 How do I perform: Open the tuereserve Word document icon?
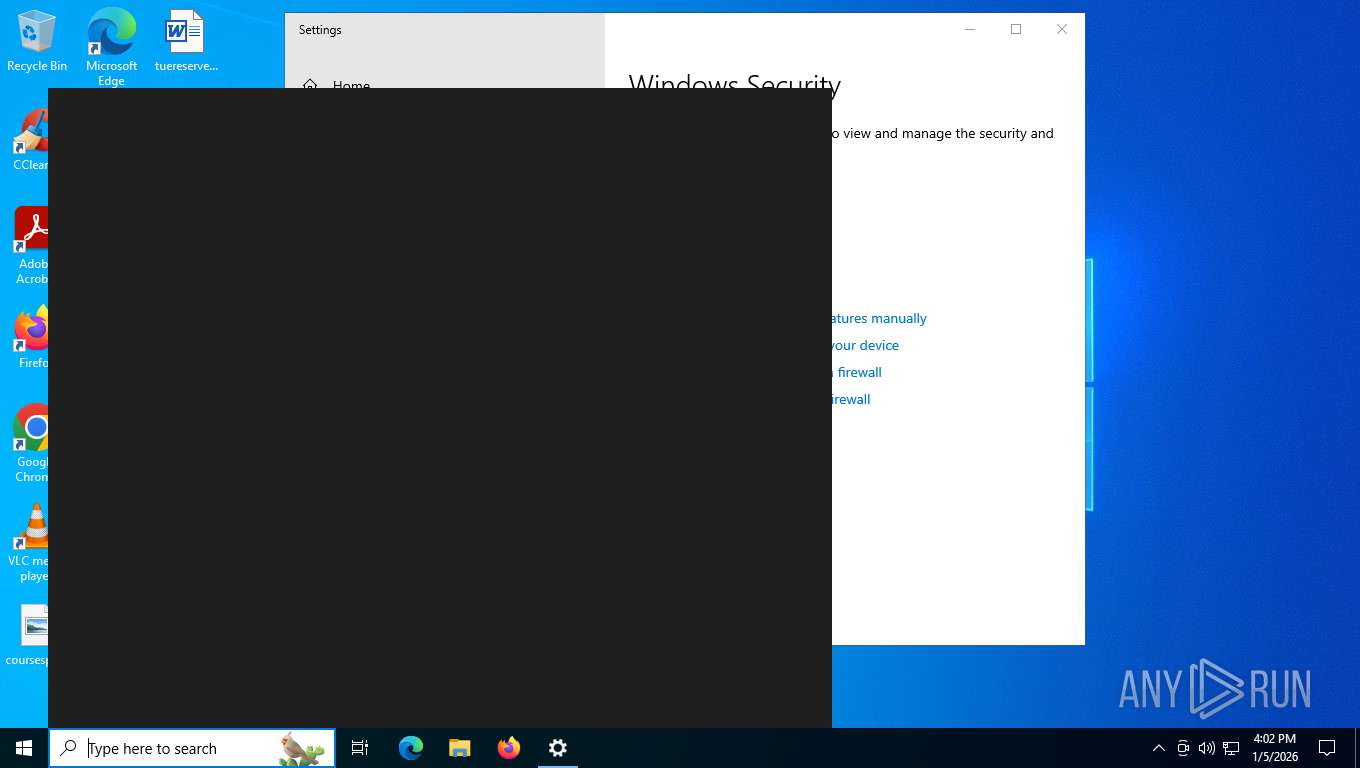[x=186, y=41]
